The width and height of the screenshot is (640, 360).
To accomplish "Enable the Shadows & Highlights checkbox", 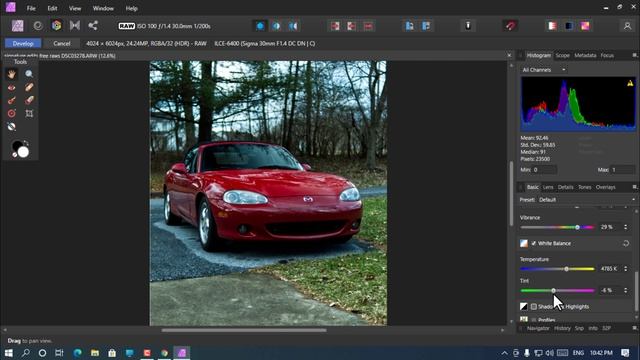I will pyautogui.click(x=533, y=307).
